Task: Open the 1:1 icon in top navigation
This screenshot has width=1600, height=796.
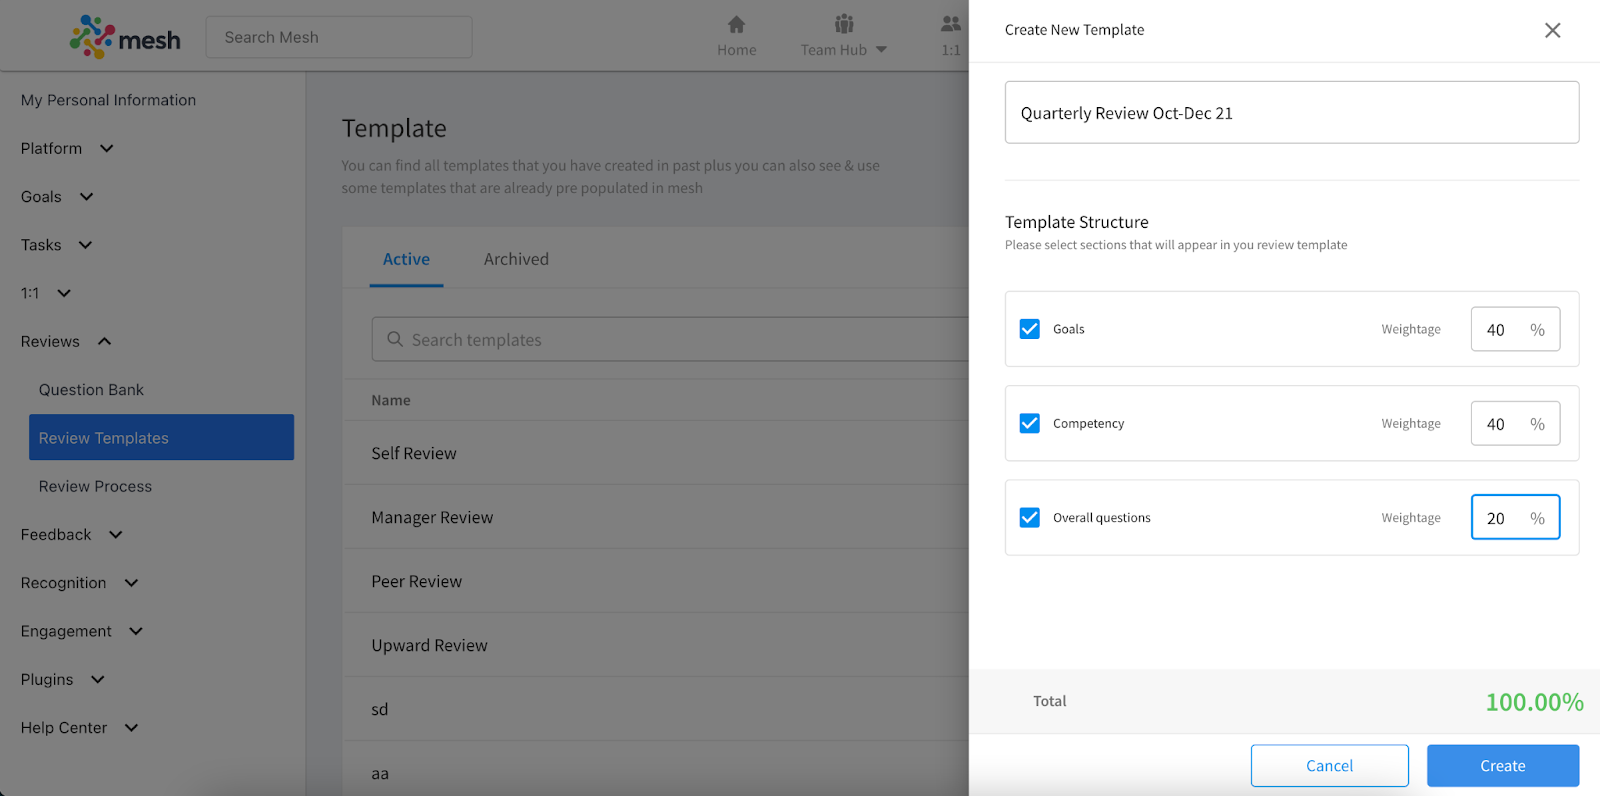Action: (x=951, y=24)
